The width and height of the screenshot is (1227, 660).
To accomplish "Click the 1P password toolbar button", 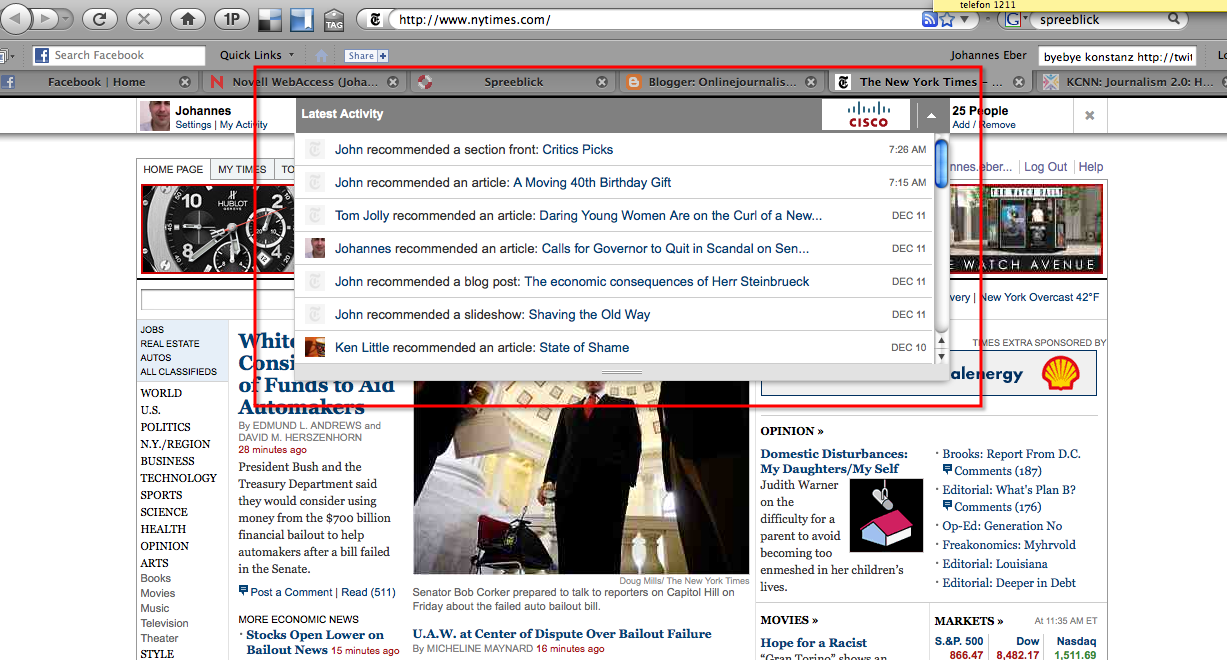I will click(x=231, y=19).
